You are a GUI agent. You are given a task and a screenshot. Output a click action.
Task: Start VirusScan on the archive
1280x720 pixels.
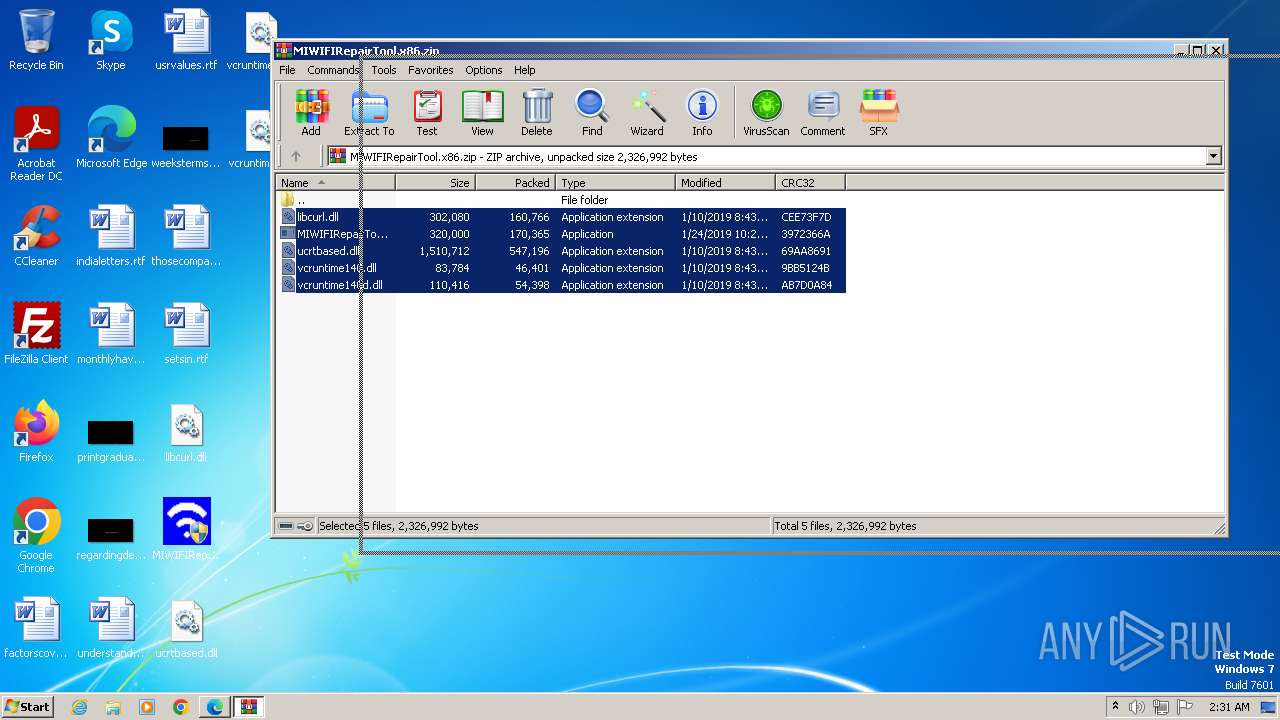[x=766, y=112]
